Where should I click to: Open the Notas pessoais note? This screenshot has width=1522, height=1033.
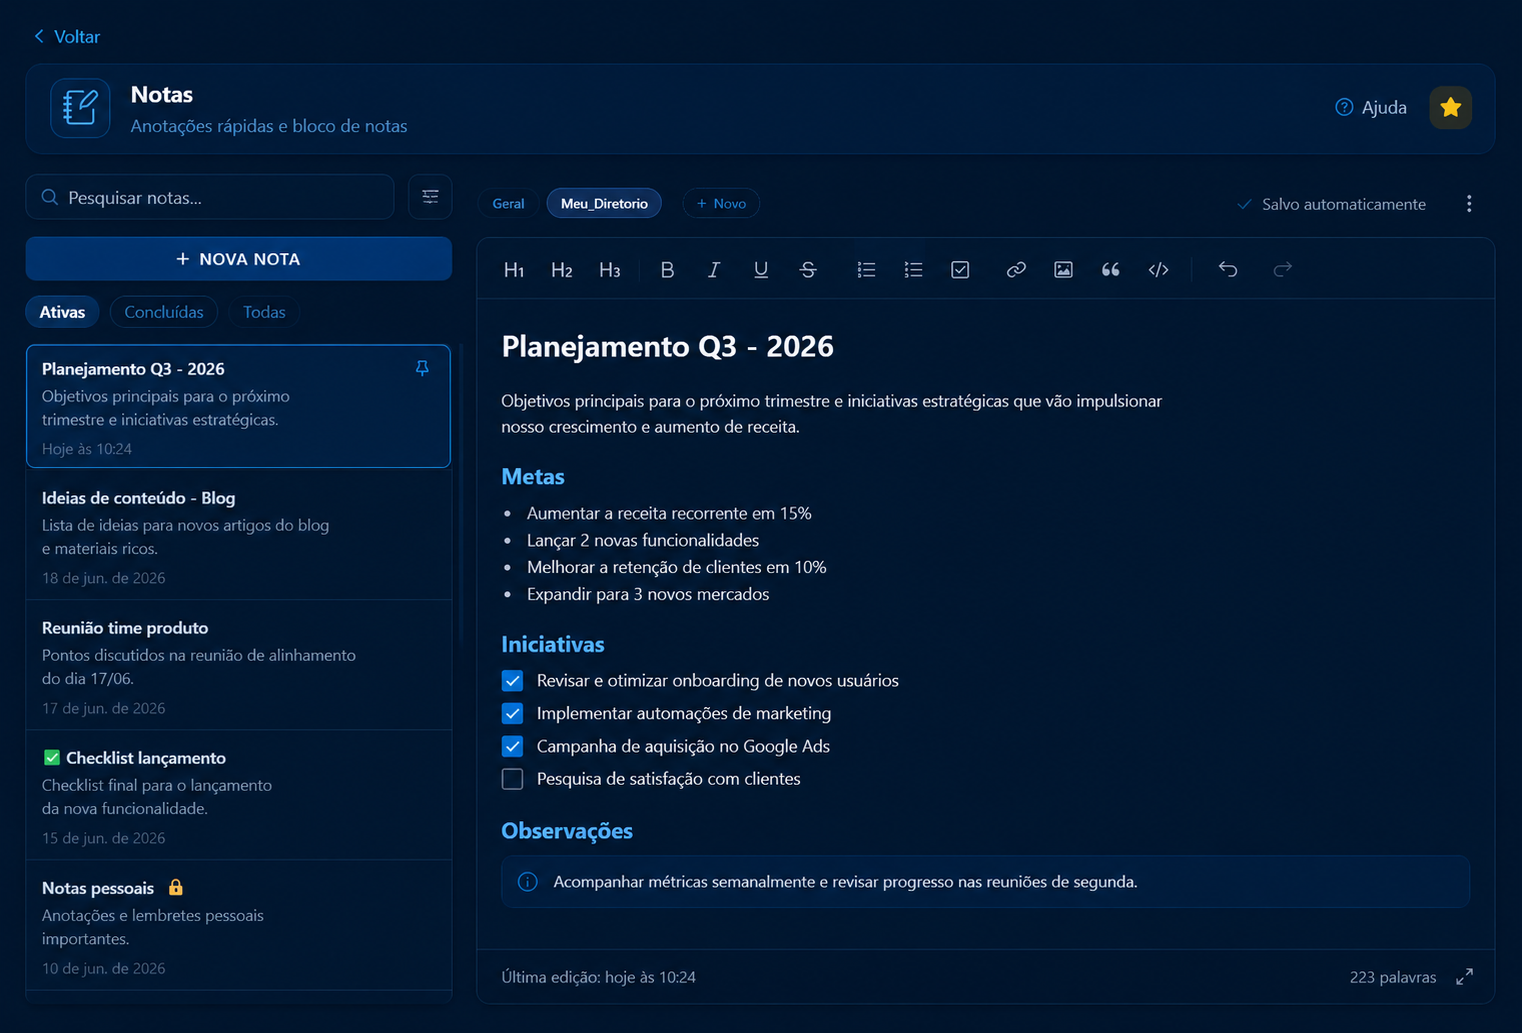point(239,926)
